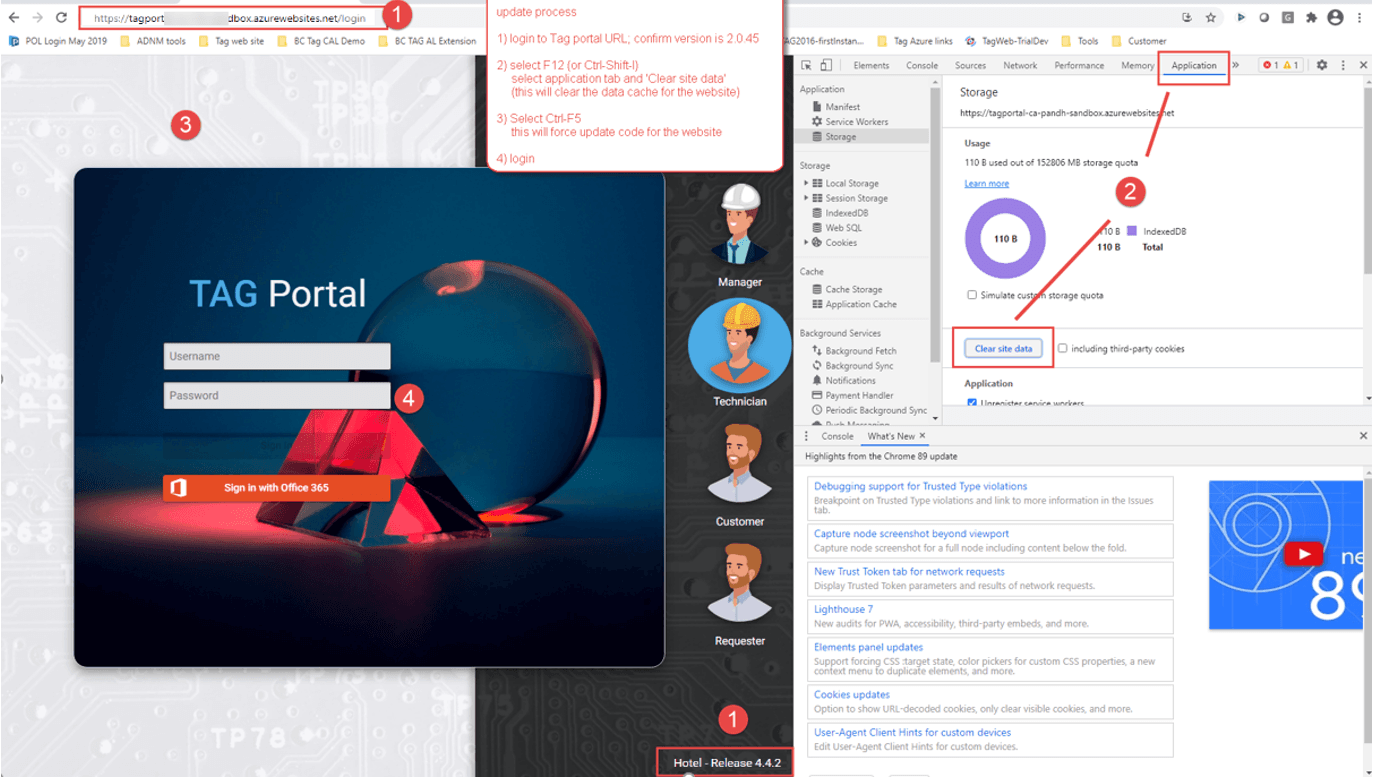The height and width of the screenshot is (779, 1374).
Task: Toggle the Unregister service workers checkbox
Action: pos(973,403)
